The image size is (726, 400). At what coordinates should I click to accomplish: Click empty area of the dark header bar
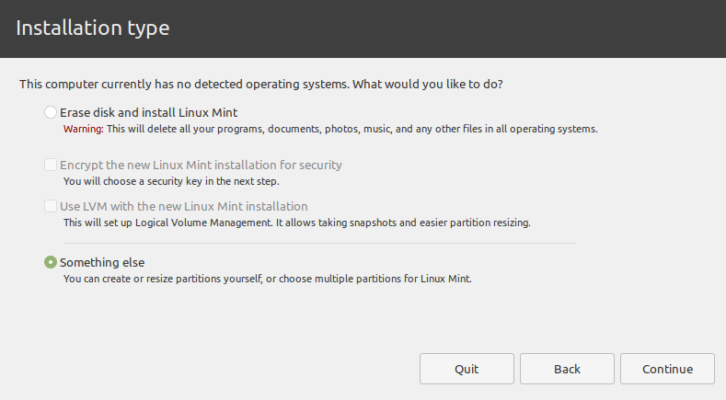(450, 28)
